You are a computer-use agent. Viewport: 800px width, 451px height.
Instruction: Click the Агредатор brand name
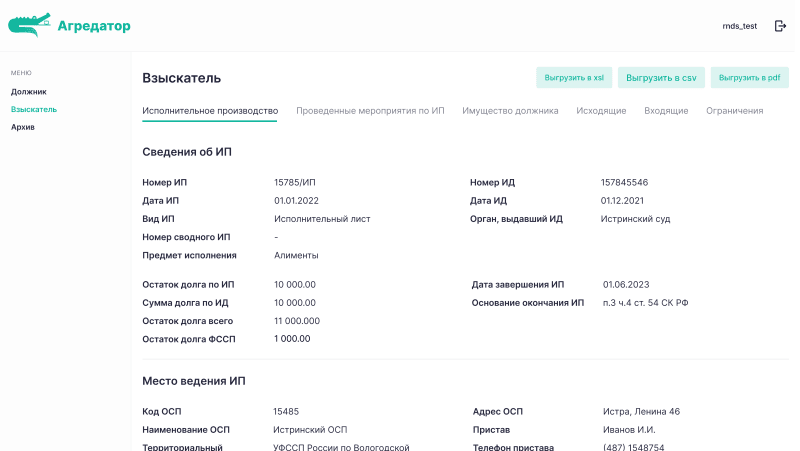point(94,26)
